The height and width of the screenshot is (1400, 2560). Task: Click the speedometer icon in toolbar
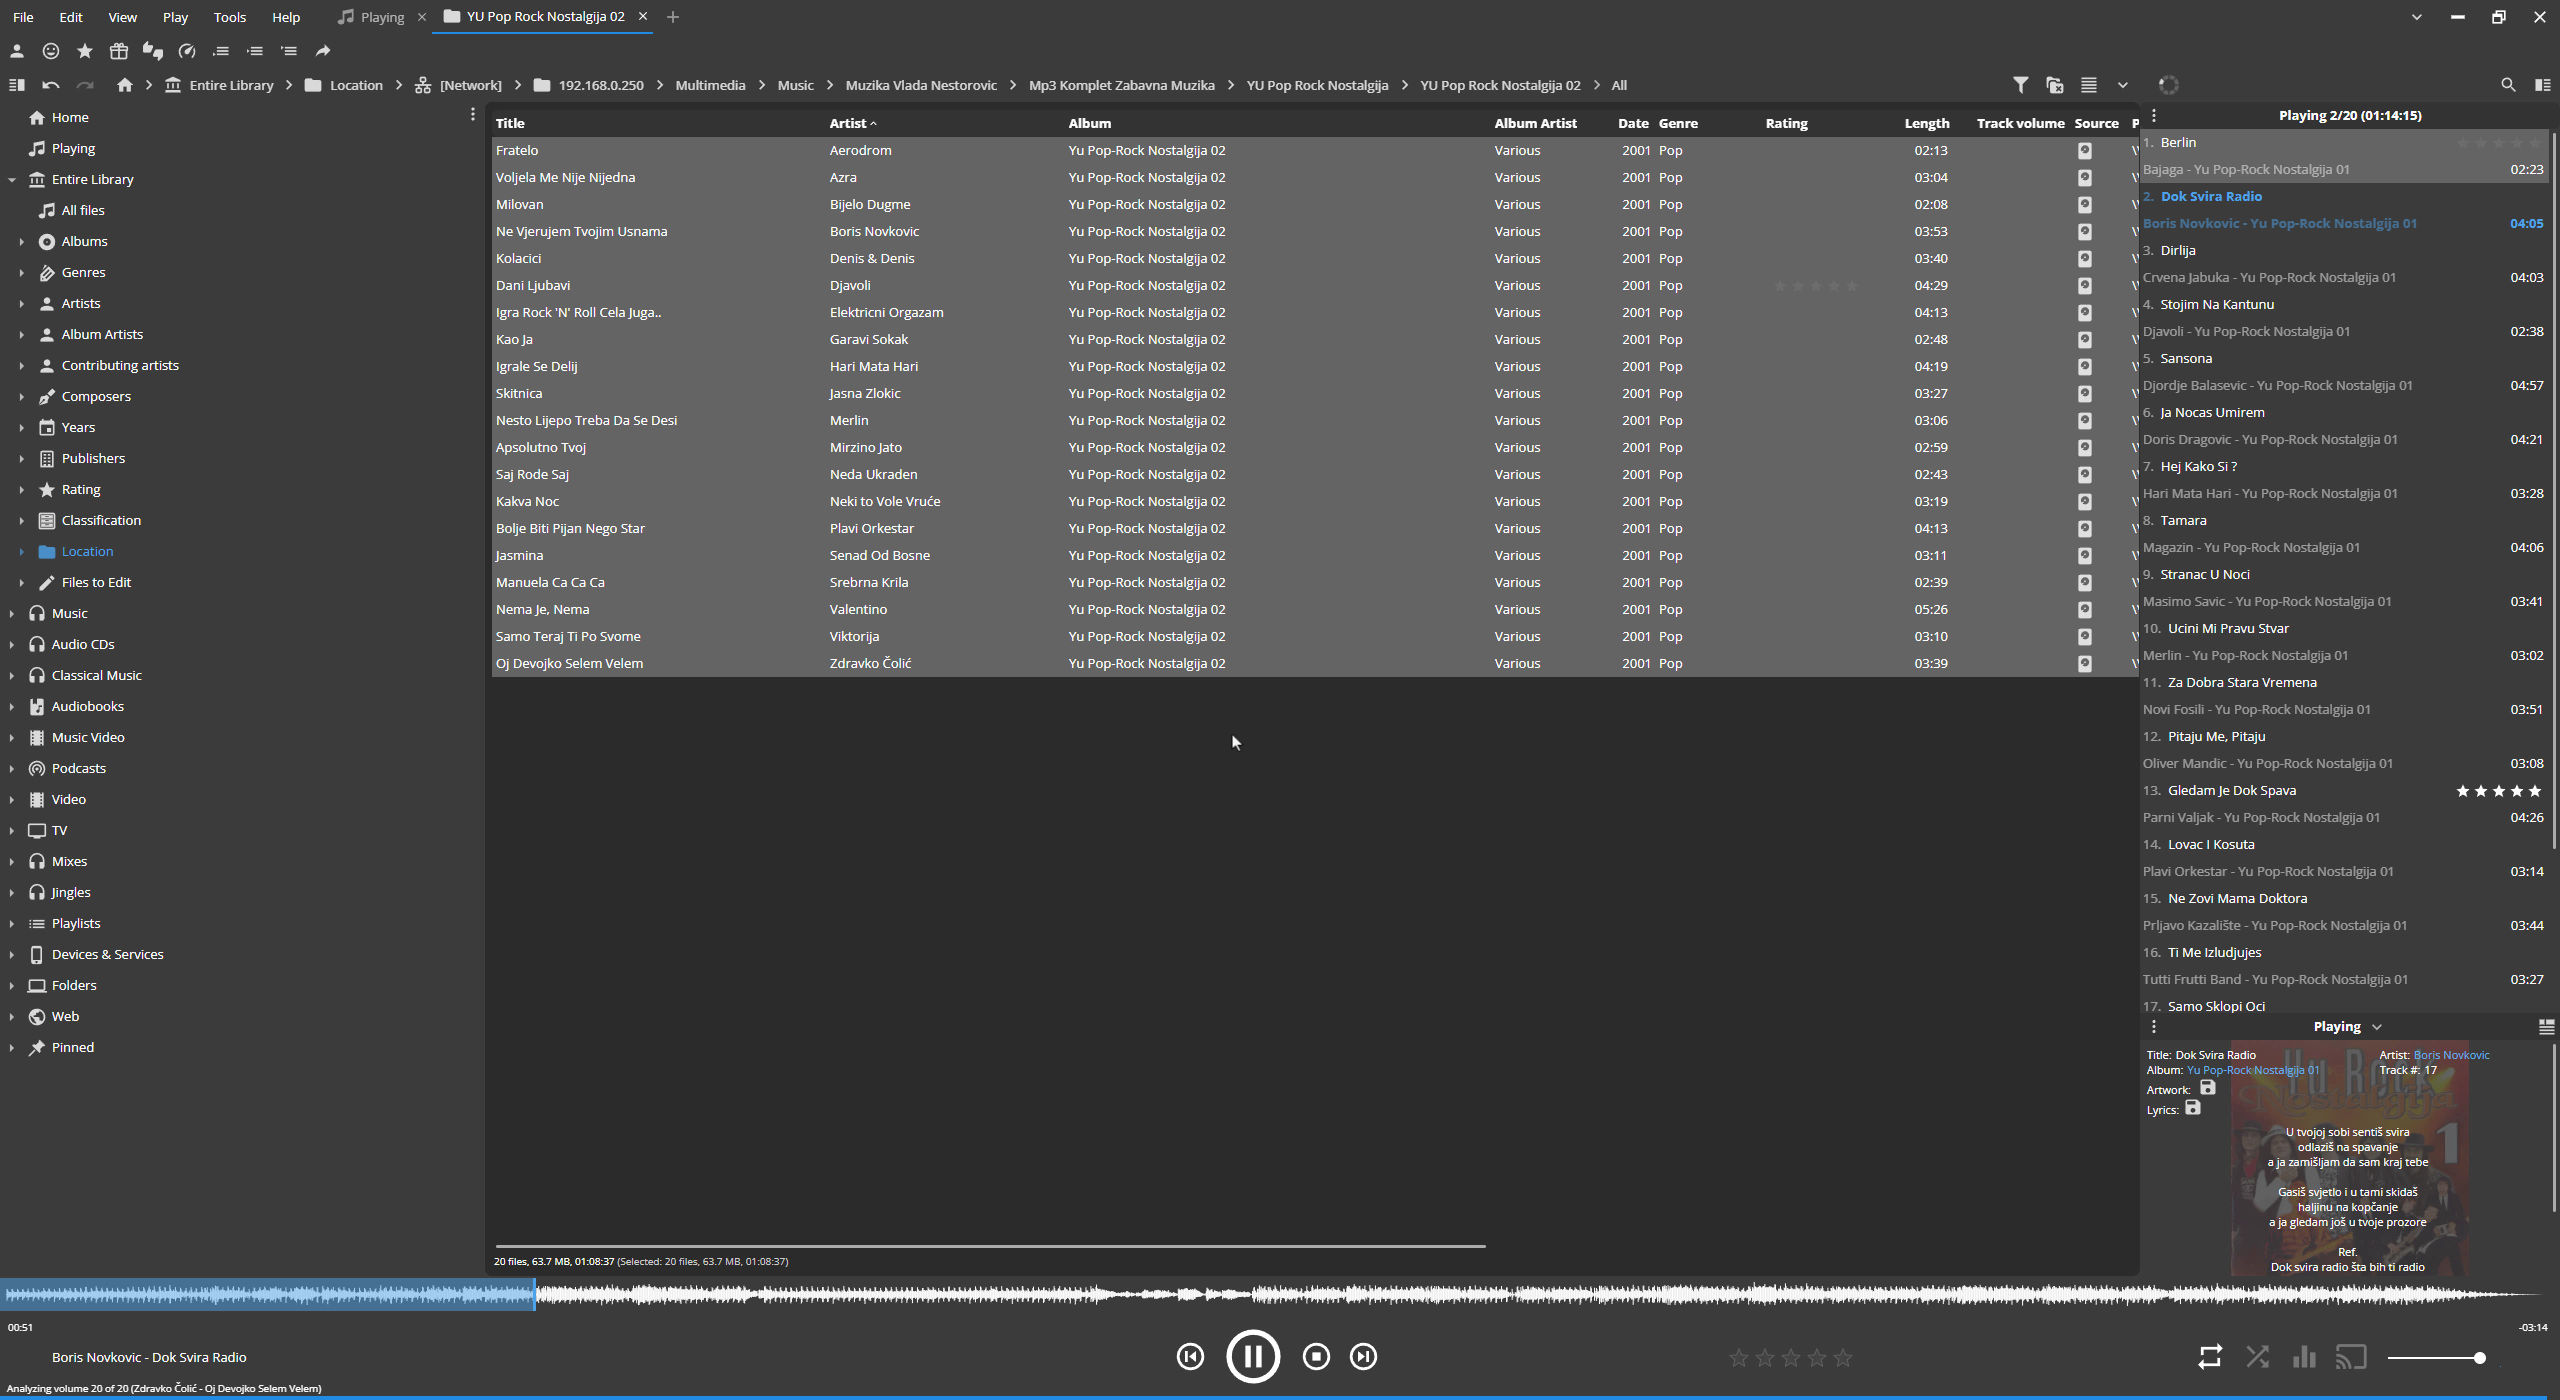coord(187,51)
